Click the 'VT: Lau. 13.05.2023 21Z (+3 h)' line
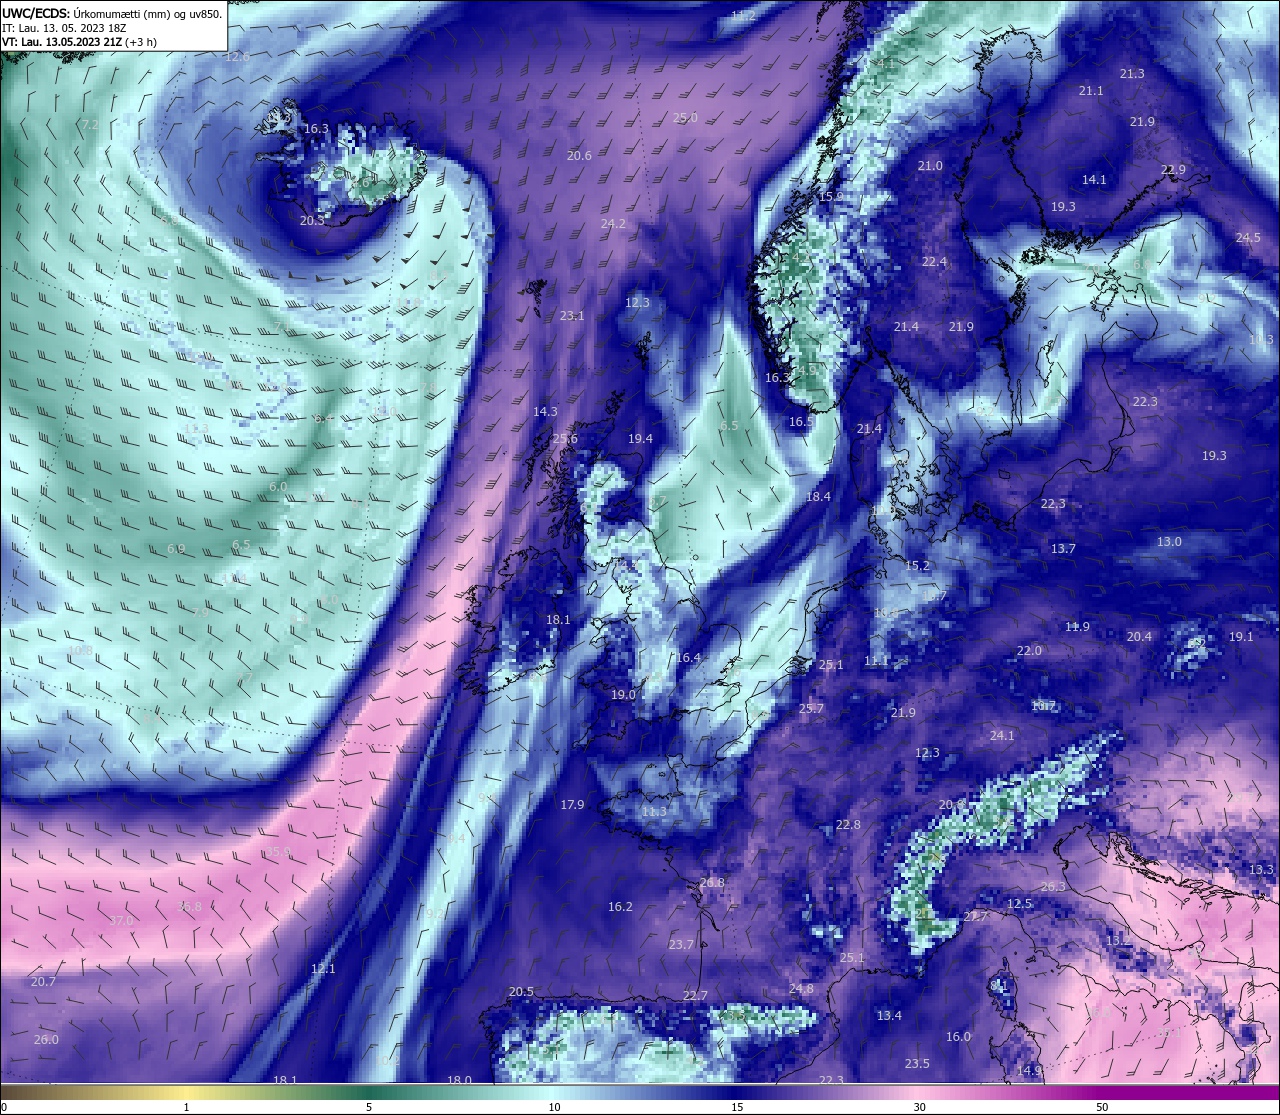 point(79,42)
